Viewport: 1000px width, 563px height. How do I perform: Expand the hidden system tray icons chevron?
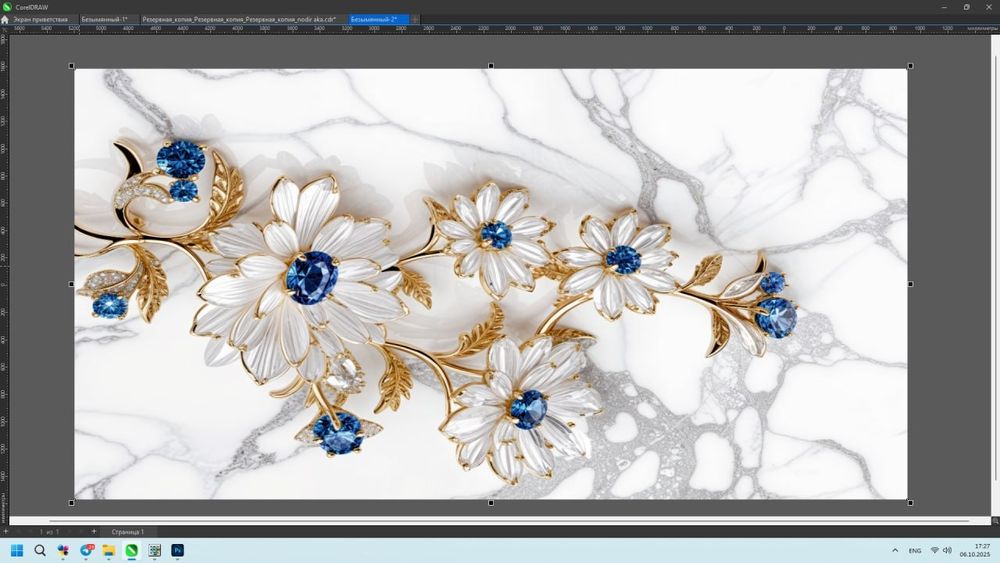895,550
